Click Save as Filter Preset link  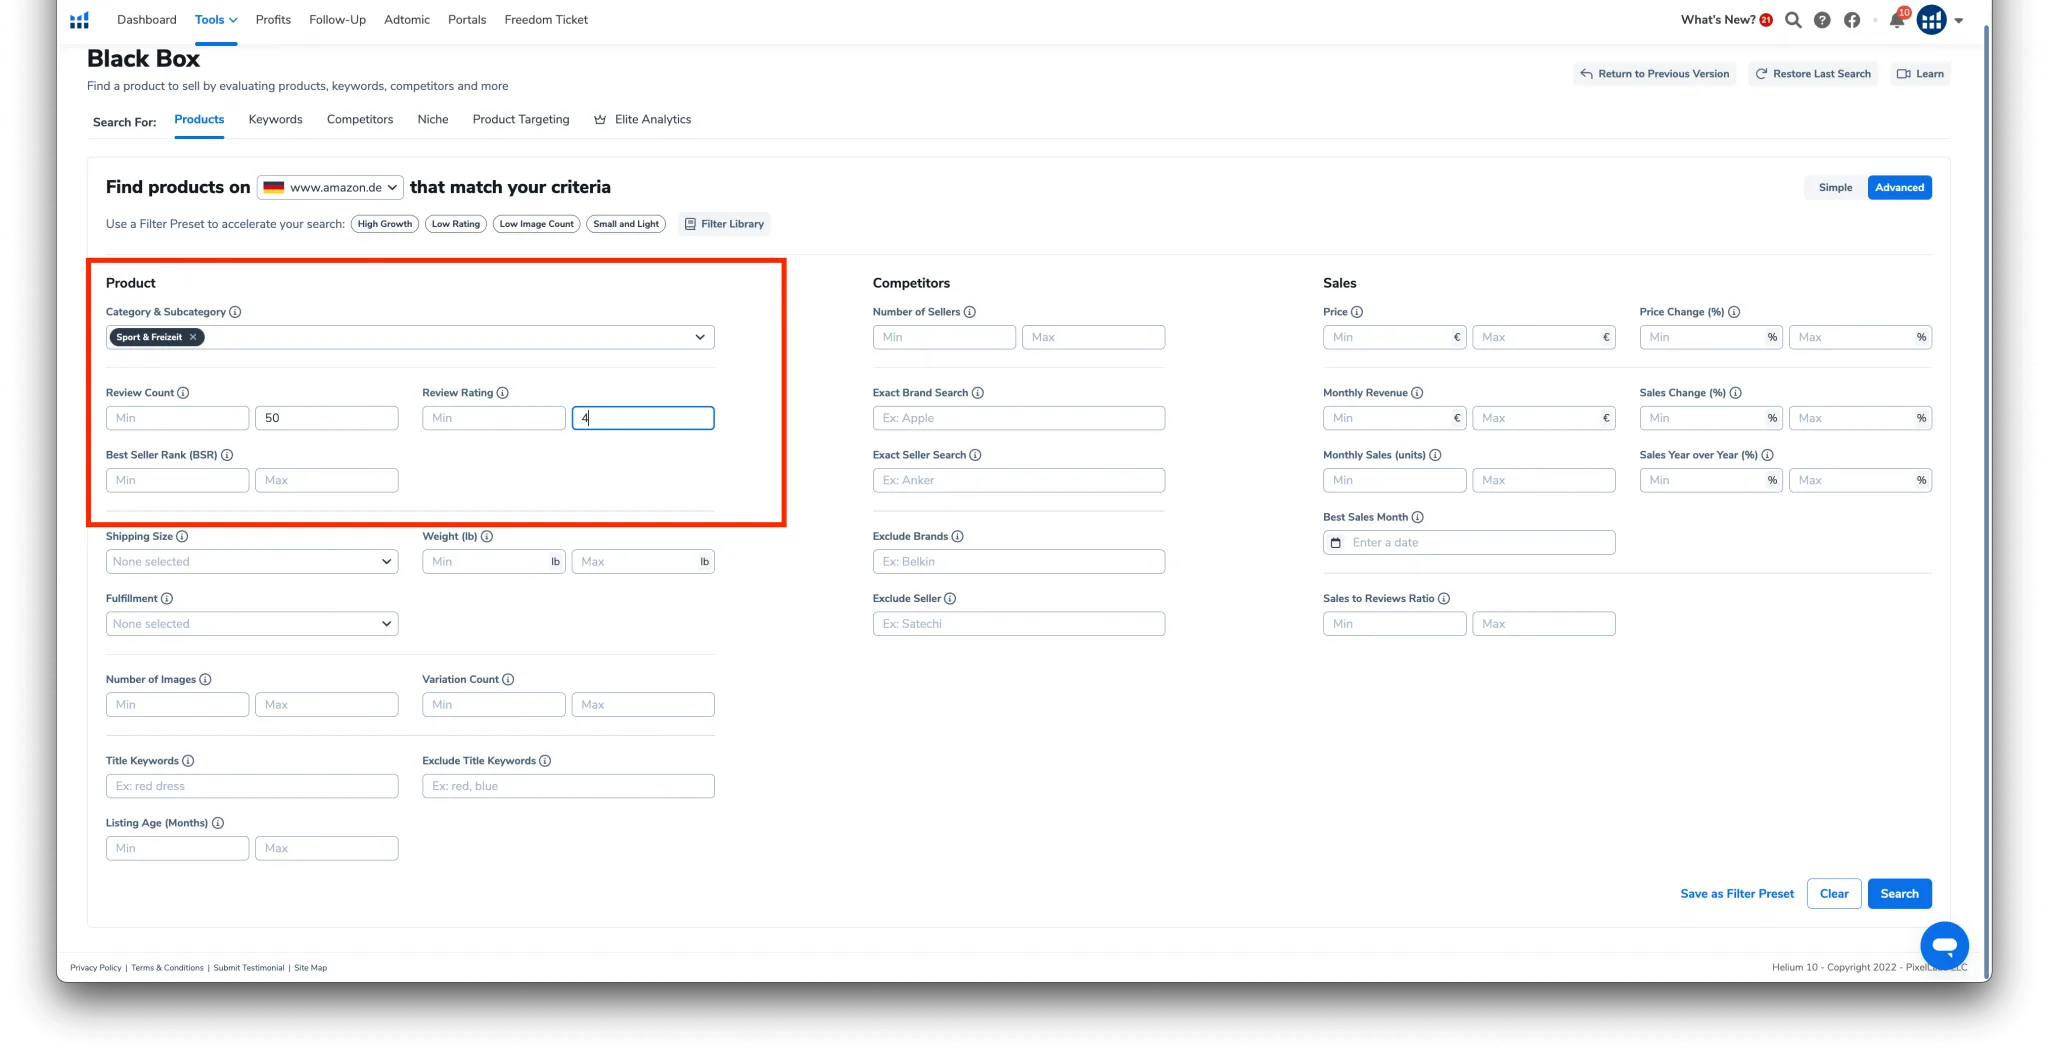tap(1737, 894)
